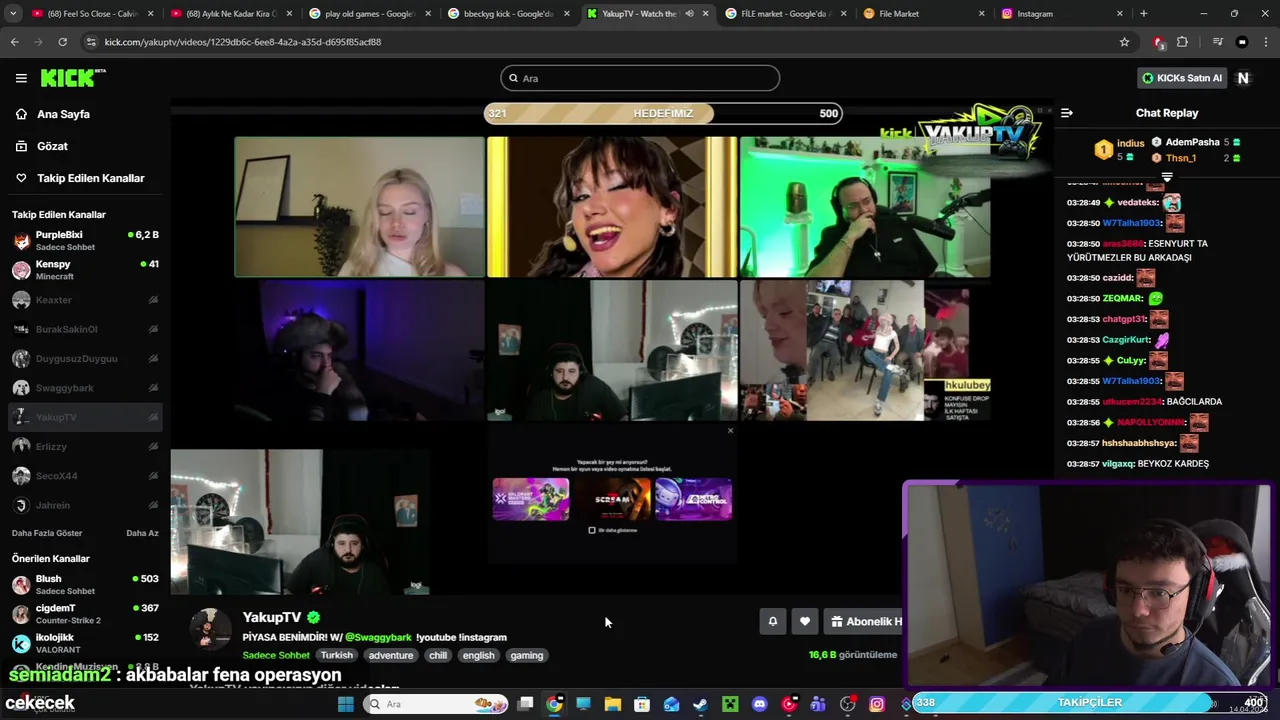Check the 'Bir daha gösterme' checkbox
The width and height of the screenshot is (1280, 720).
[592, 530]
